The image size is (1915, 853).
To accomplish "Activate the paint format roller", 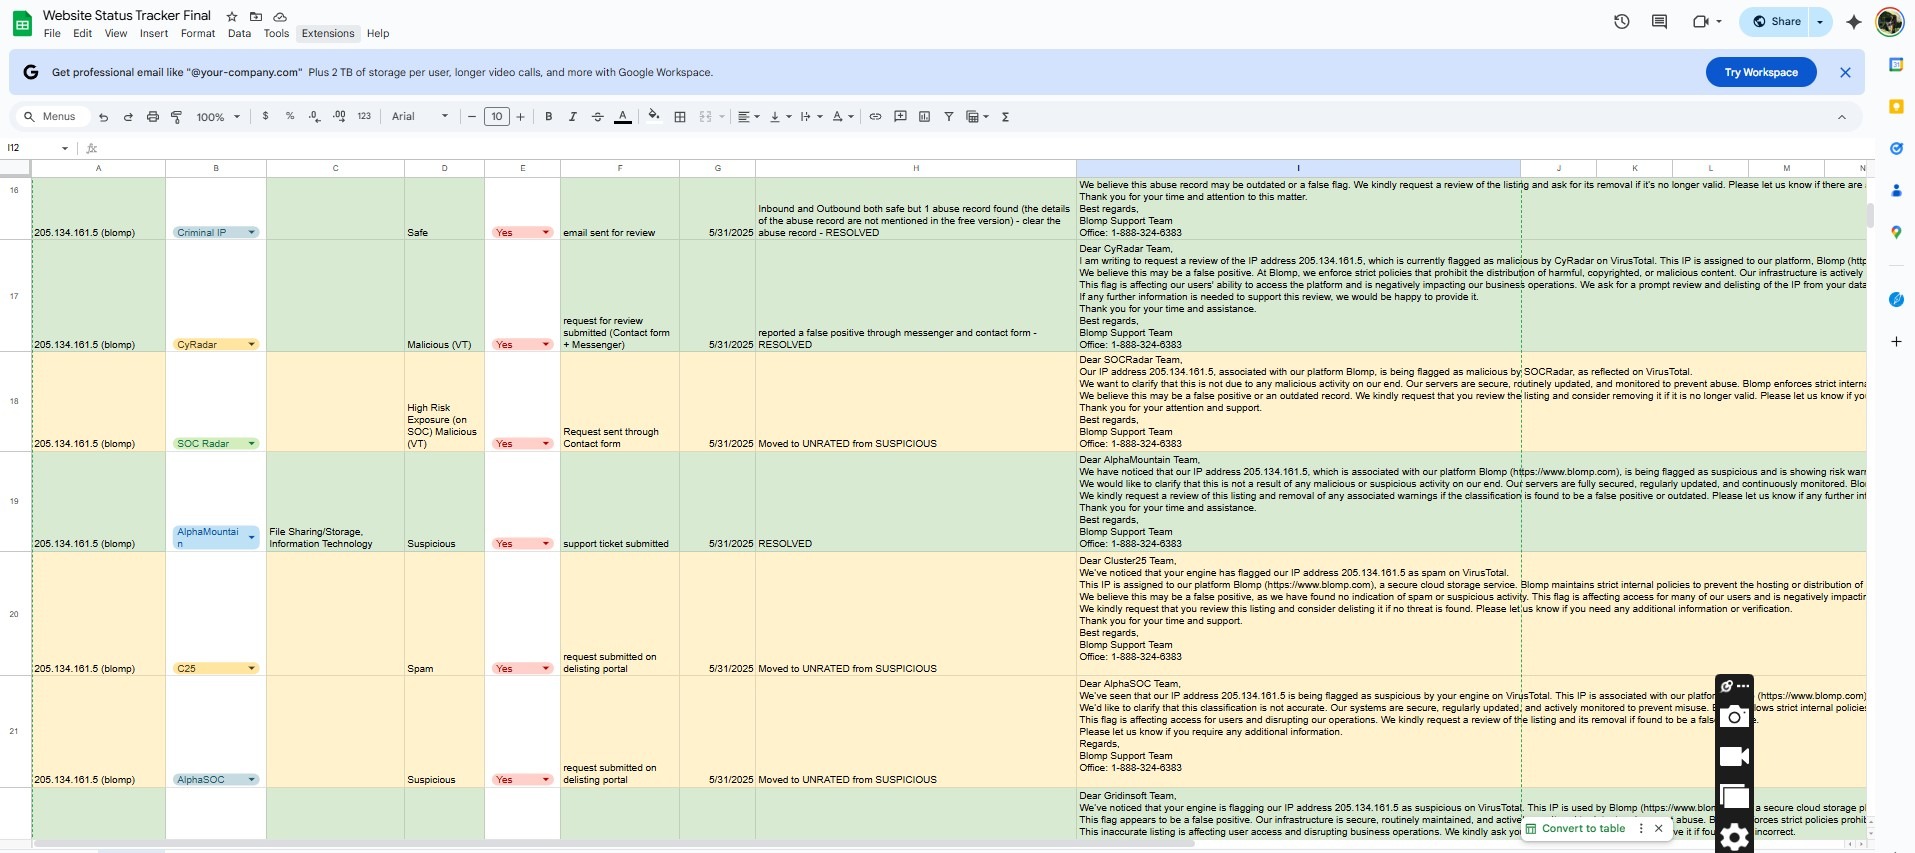I will click(x=177, y=117).
